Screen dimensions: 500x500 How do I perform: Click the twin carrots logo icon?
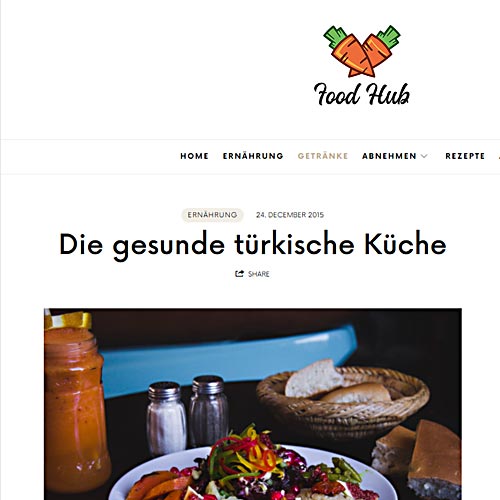coord(362,51)
